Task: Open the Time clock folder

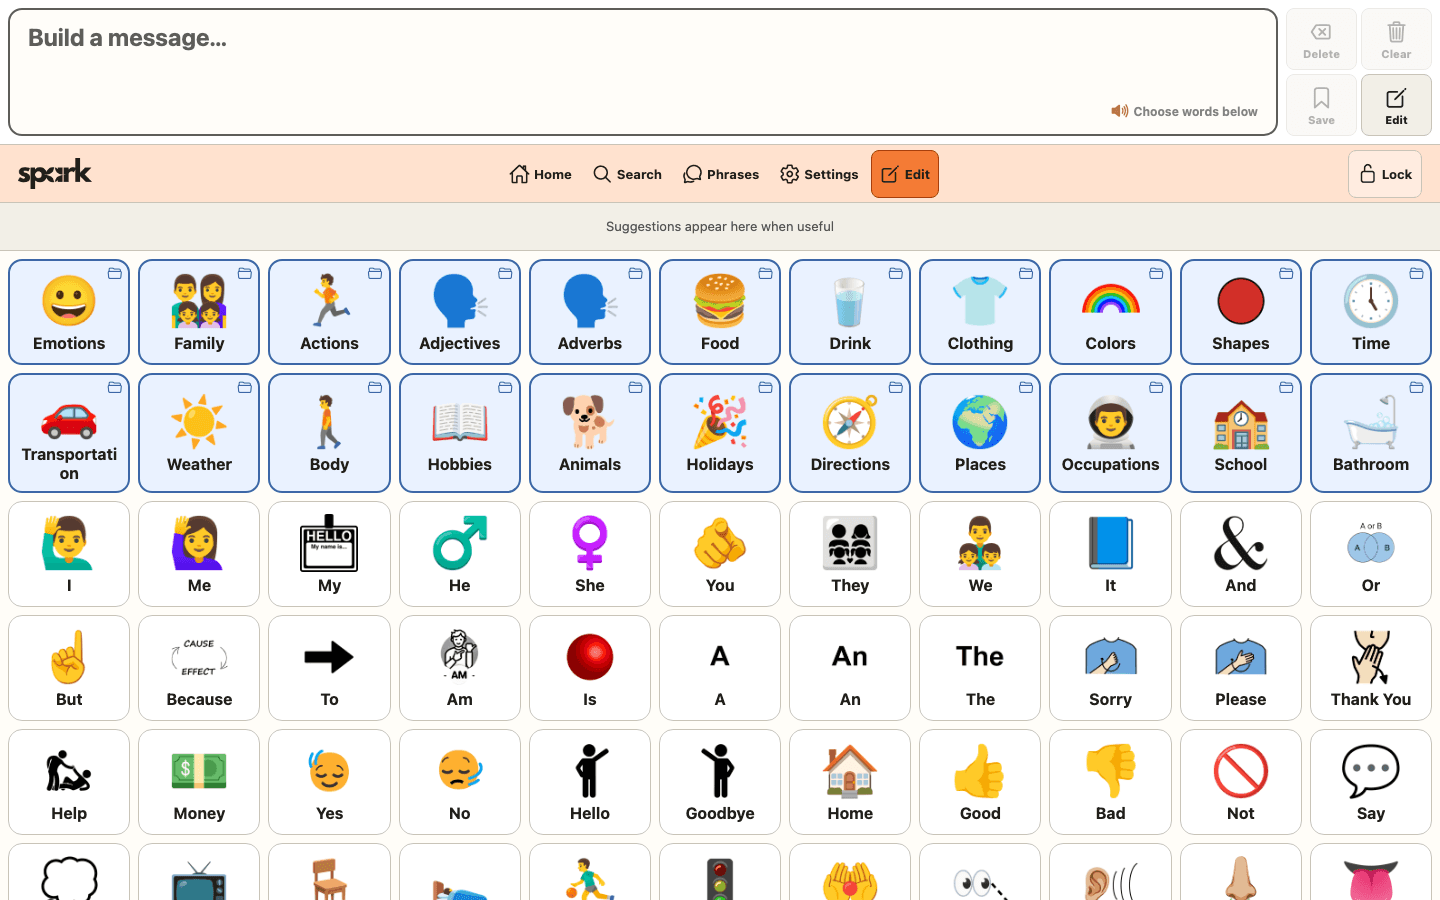Action: click(1371, 312)
